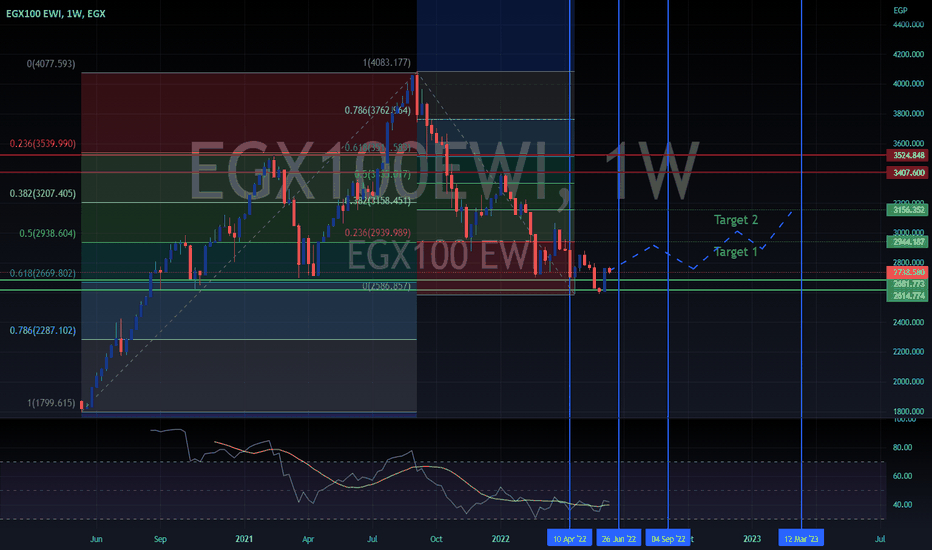Viewport: 932px width, 550px height.
Task: Click the 2000.000 price axis value
Action: click(908, 382)
